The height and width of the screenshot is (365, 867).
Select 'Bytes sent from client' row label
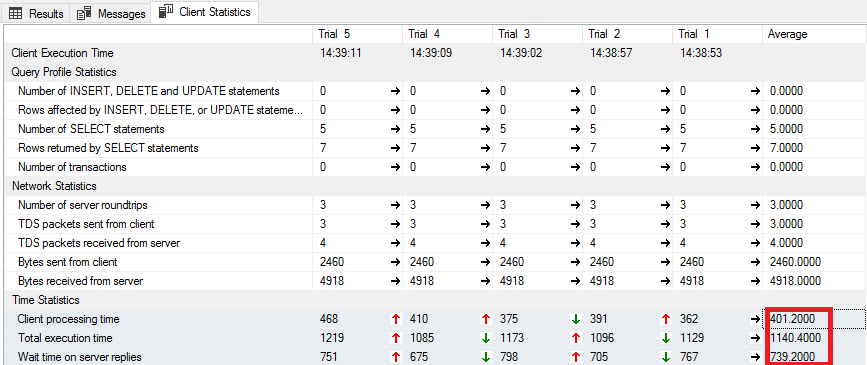[67, 262]
